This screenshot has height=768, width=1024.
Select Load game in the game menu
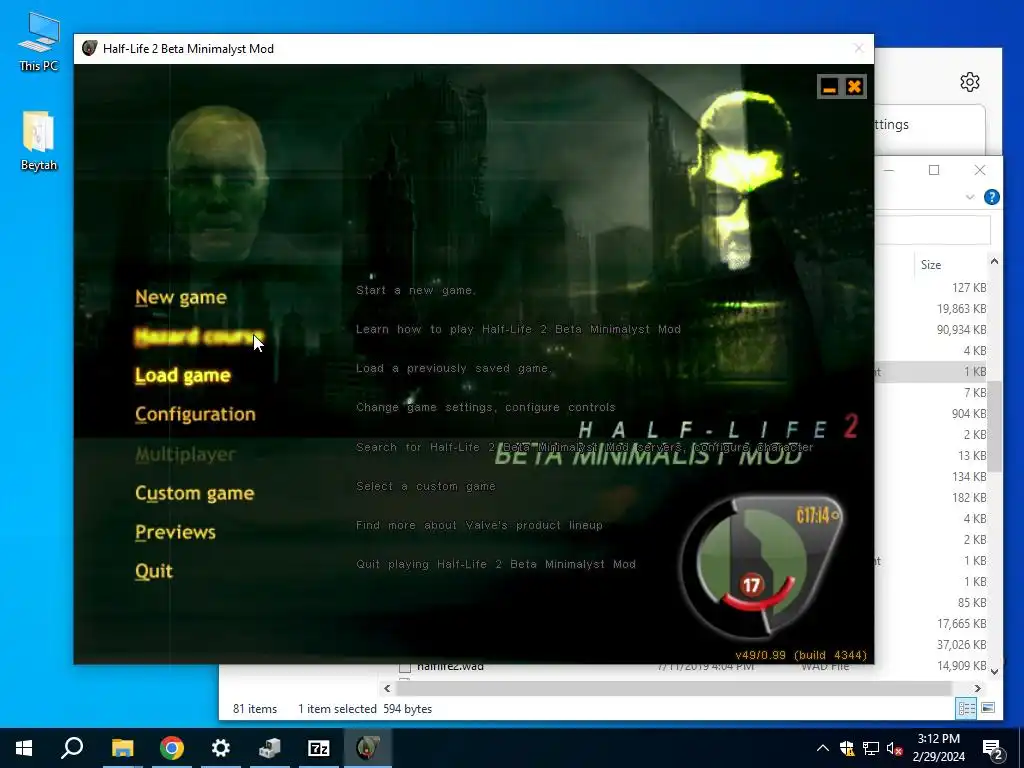pos(183,376)
